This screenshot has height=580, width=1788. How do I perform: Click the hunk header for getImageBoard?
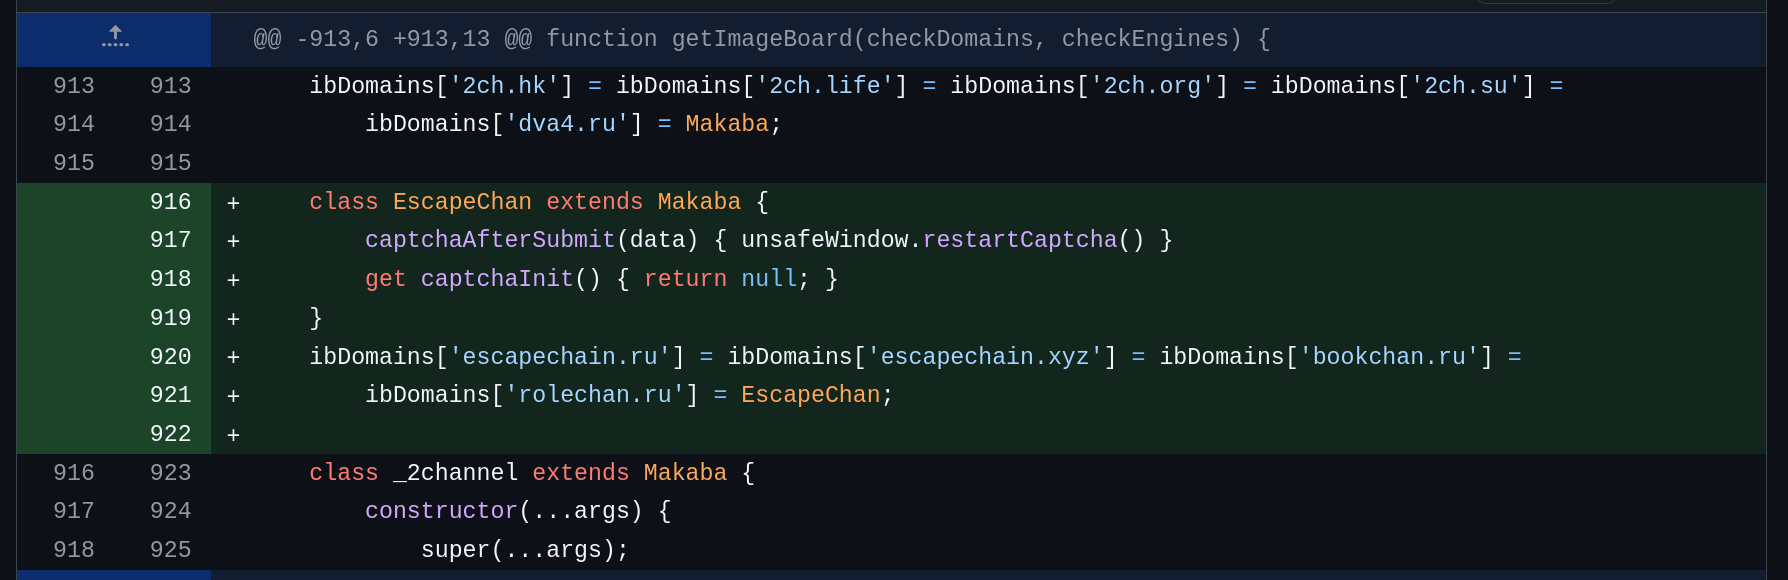760,39
